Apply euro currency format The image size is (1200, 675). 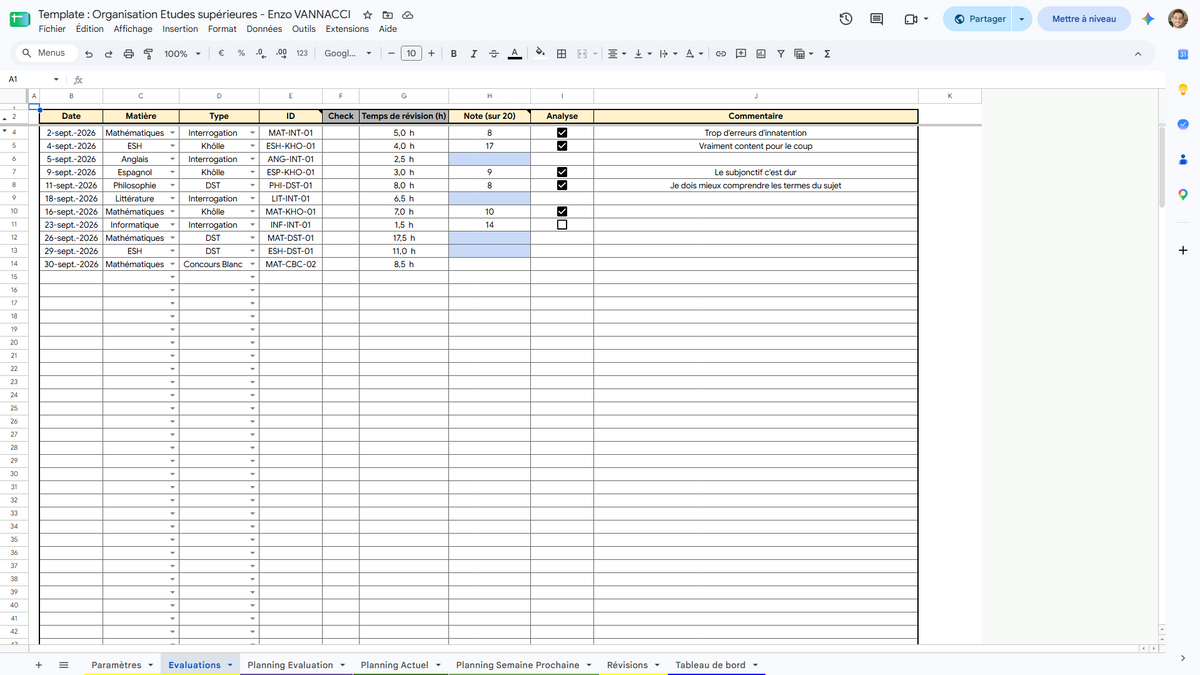220,54
